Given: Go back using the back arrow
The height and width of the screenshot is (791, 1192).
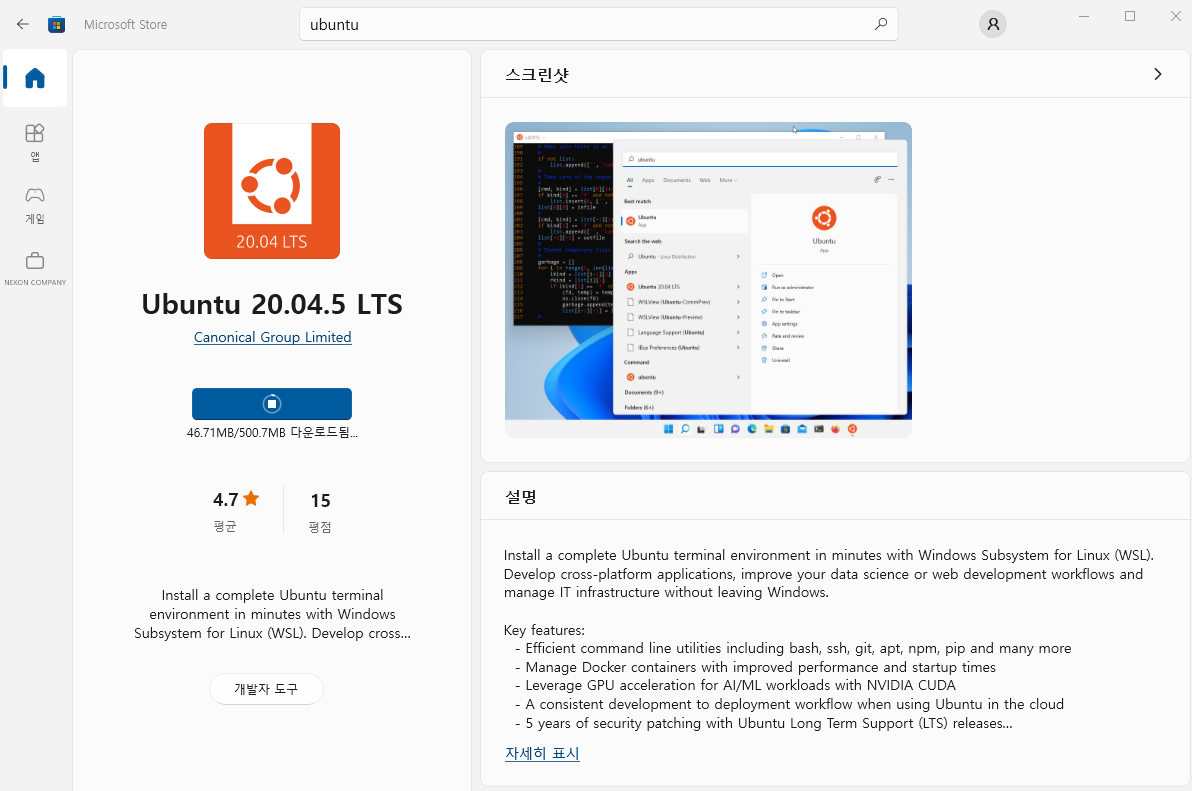Looking at the screenshot, I should [x=23, y=24].
